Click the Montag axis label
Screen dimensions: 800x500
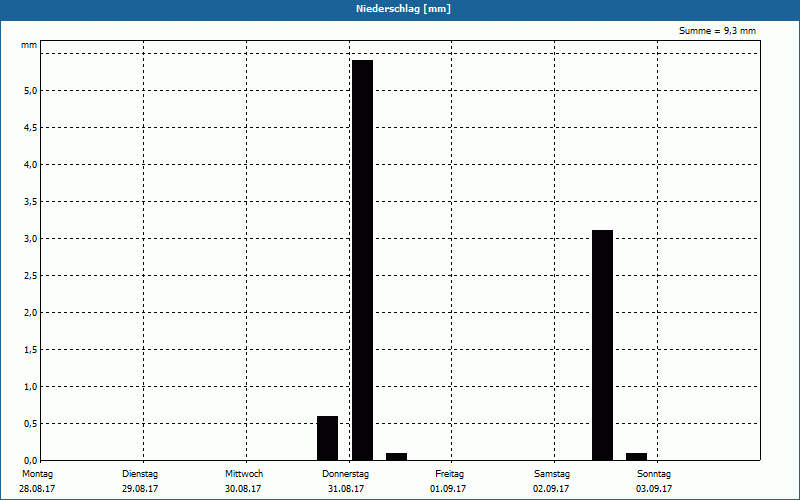(x=37, y=474)
